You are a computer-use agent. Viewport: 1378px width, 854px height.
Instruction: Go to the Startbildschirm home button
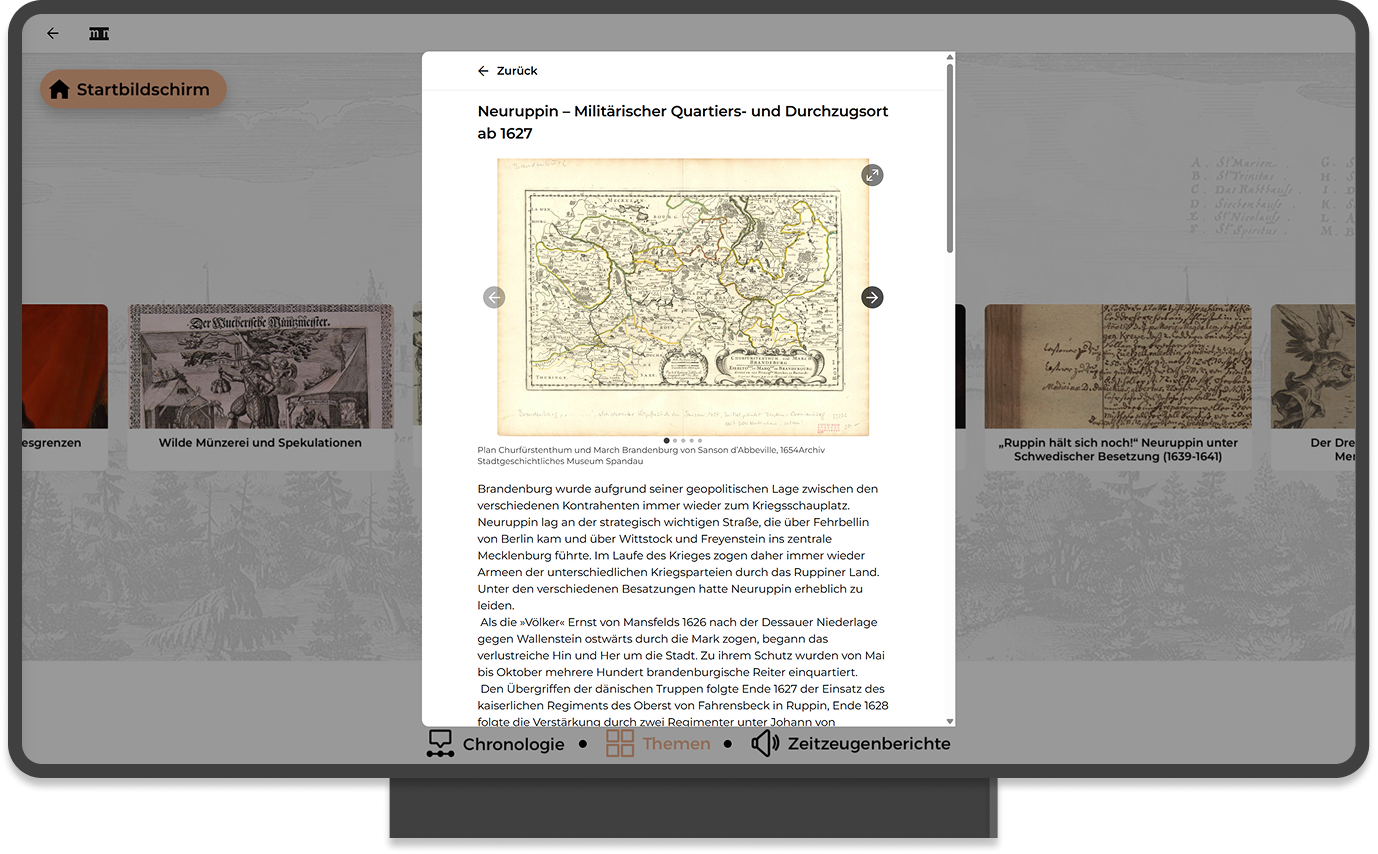pyautogui.click(x=133, y=89)
